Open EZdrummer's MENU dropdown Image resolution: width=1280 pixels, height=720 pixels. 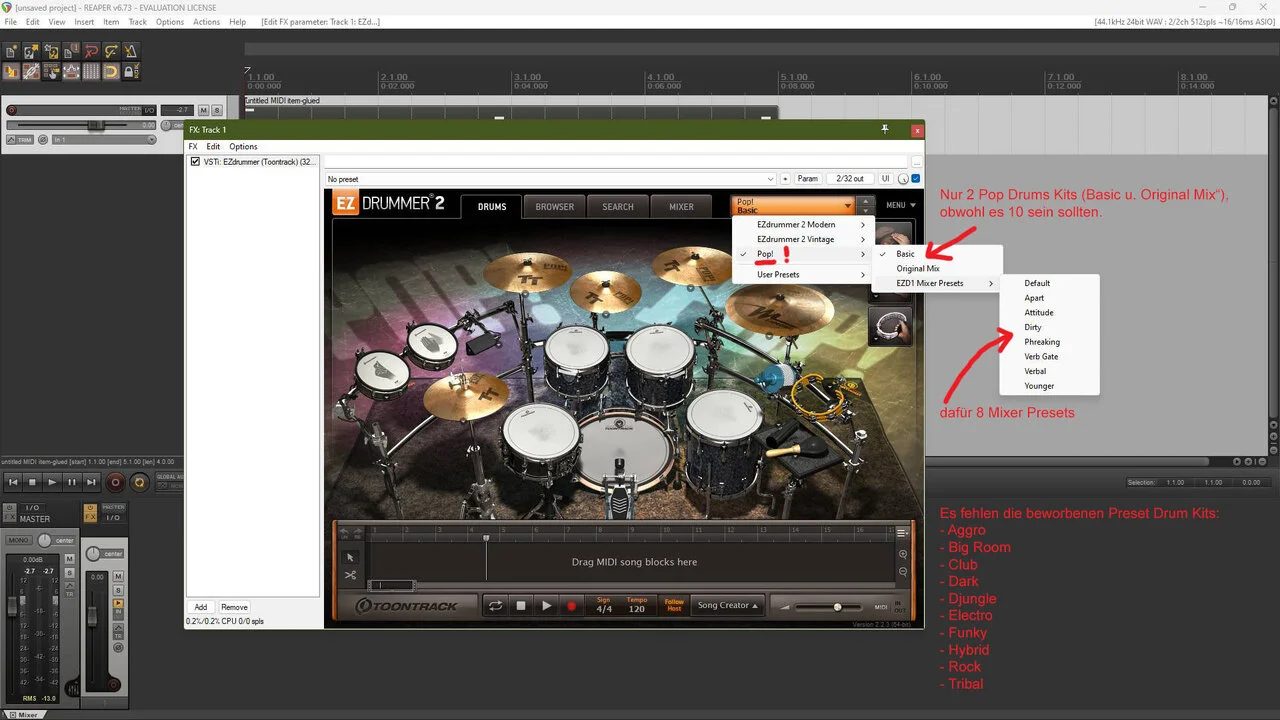pos(898,204)
